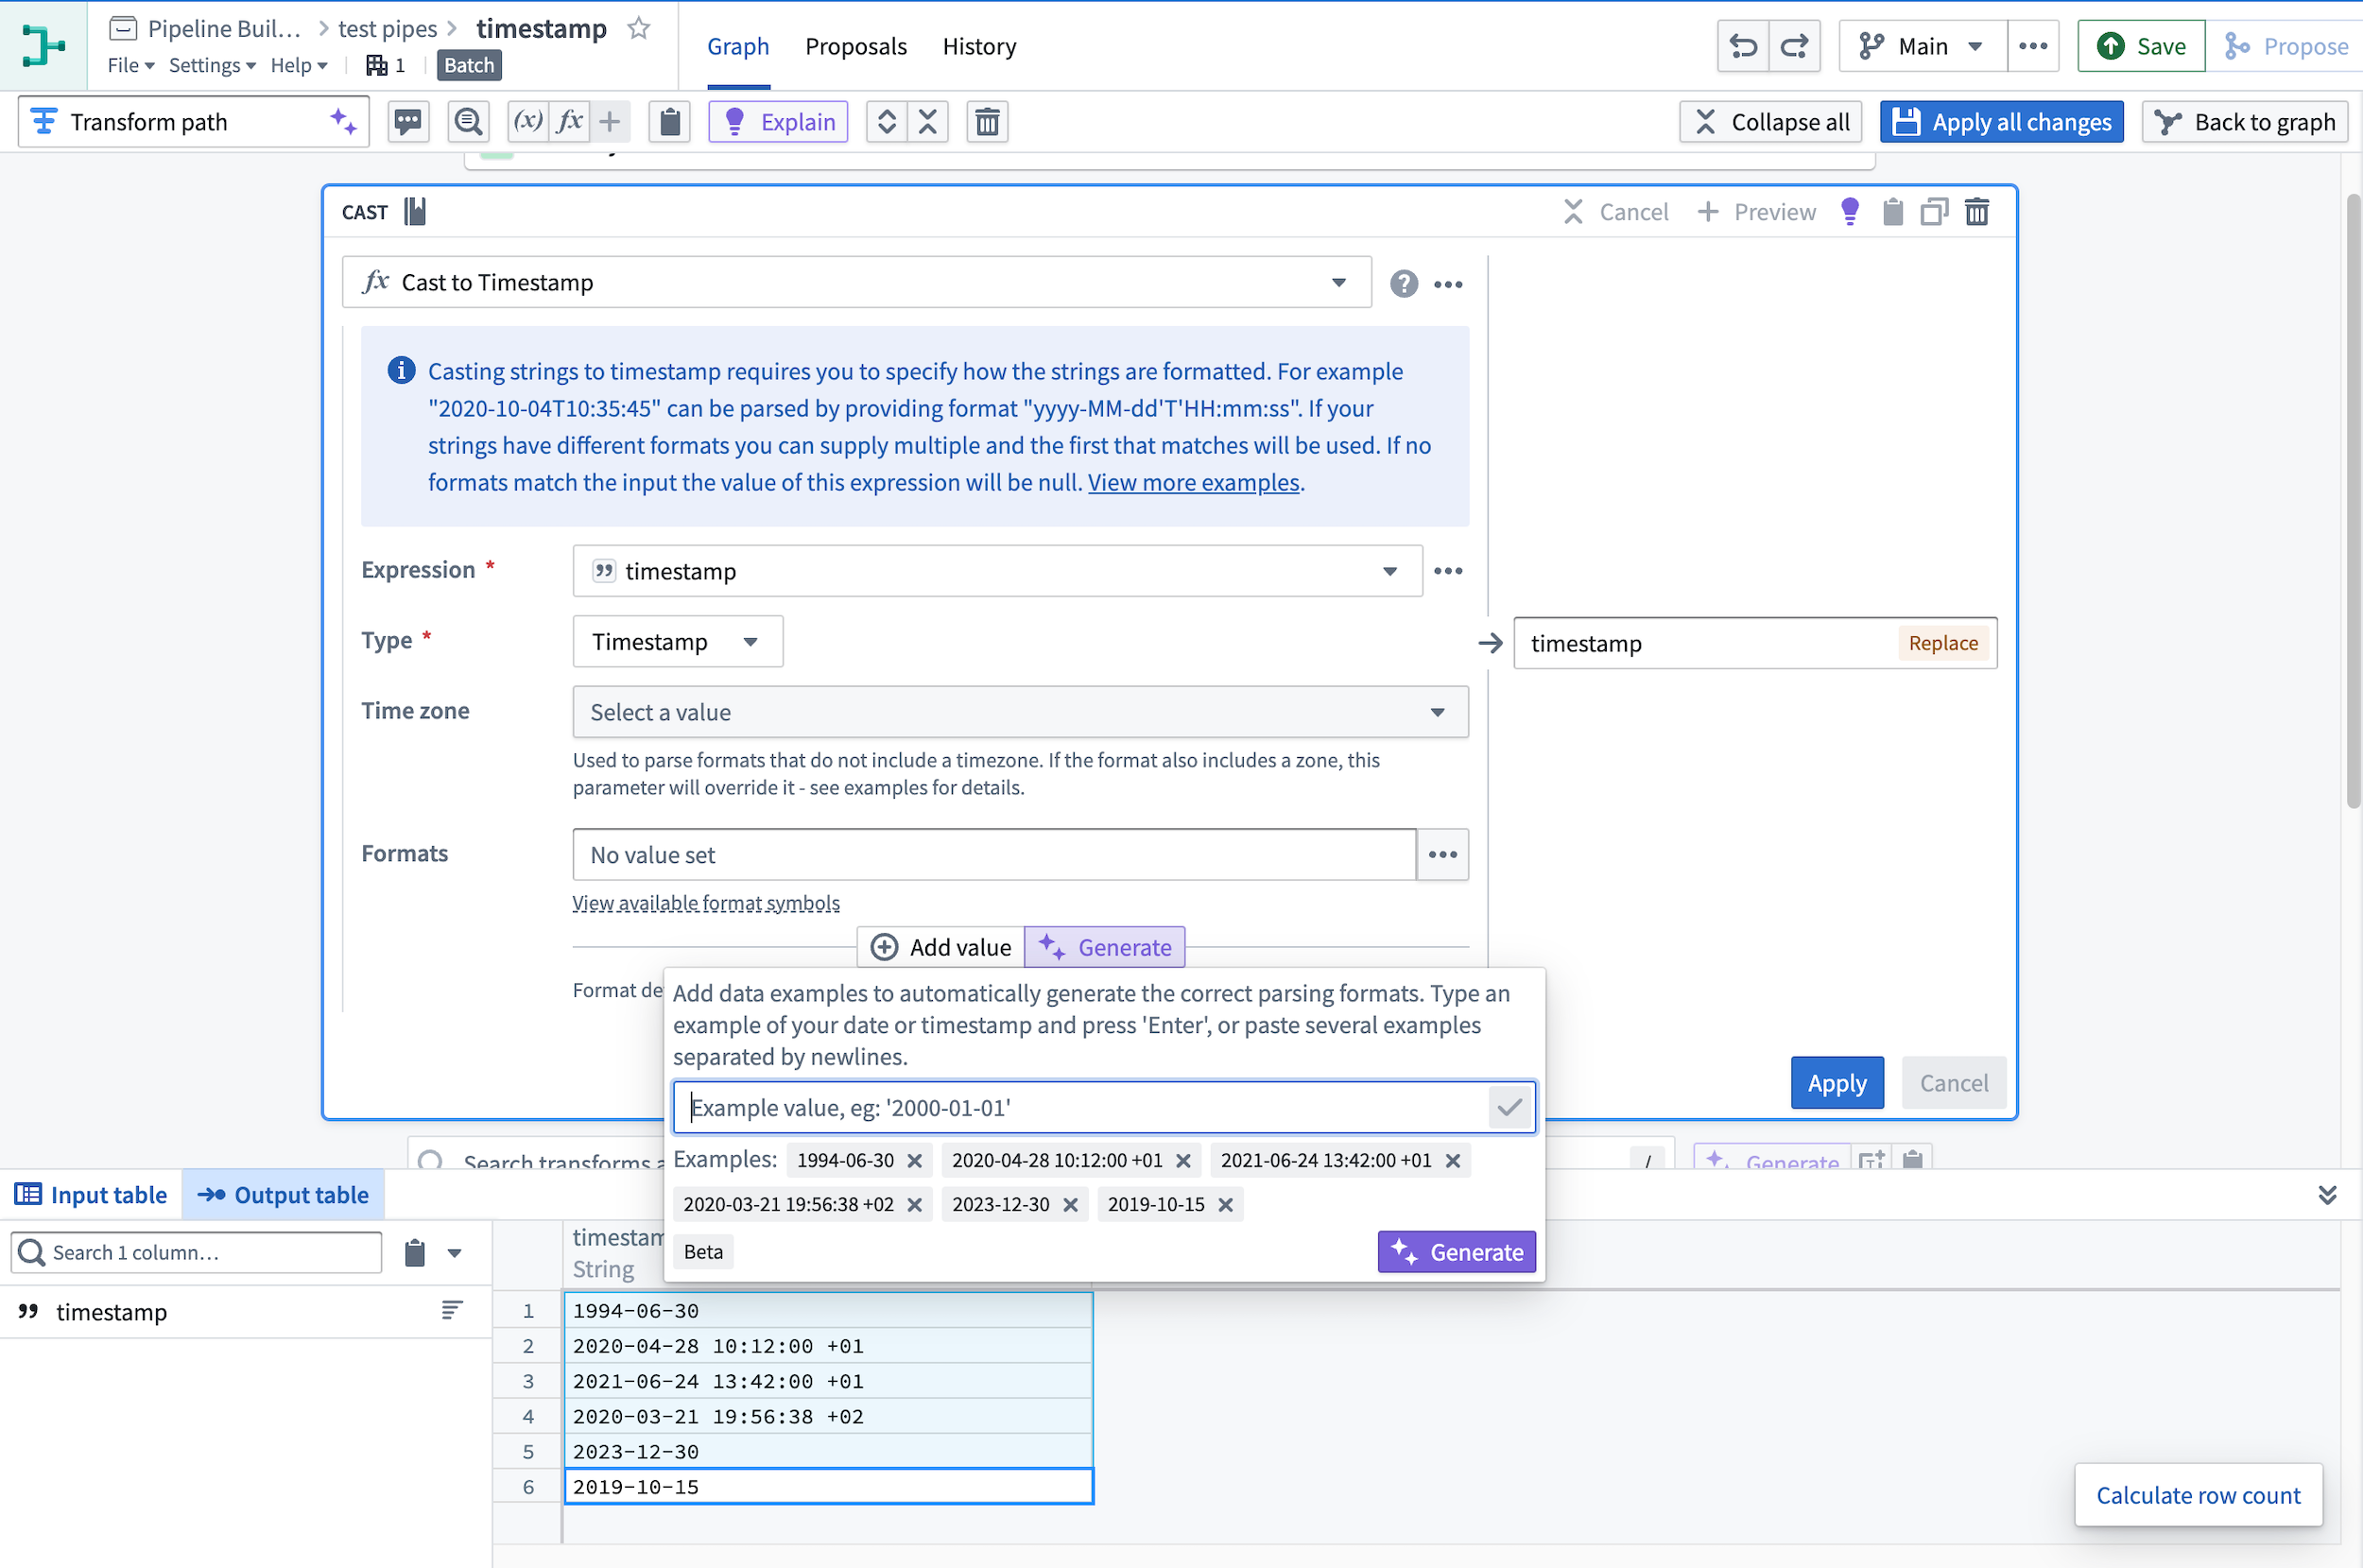Image resolution: width=2363 pixels, height=1568 pixels.
Task: Click the Generate button for formats
Action: point(1459,1251)
